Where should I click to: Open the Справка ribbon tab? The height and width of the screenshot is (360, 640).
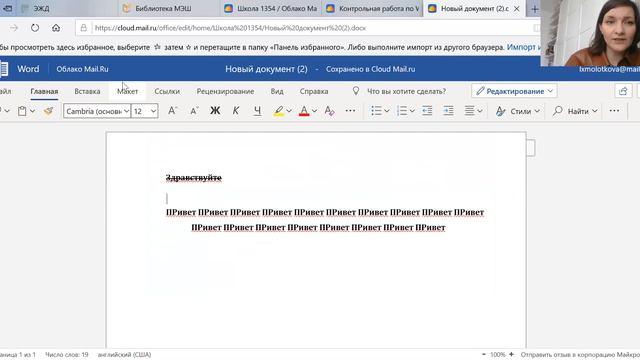click(314, 91)
